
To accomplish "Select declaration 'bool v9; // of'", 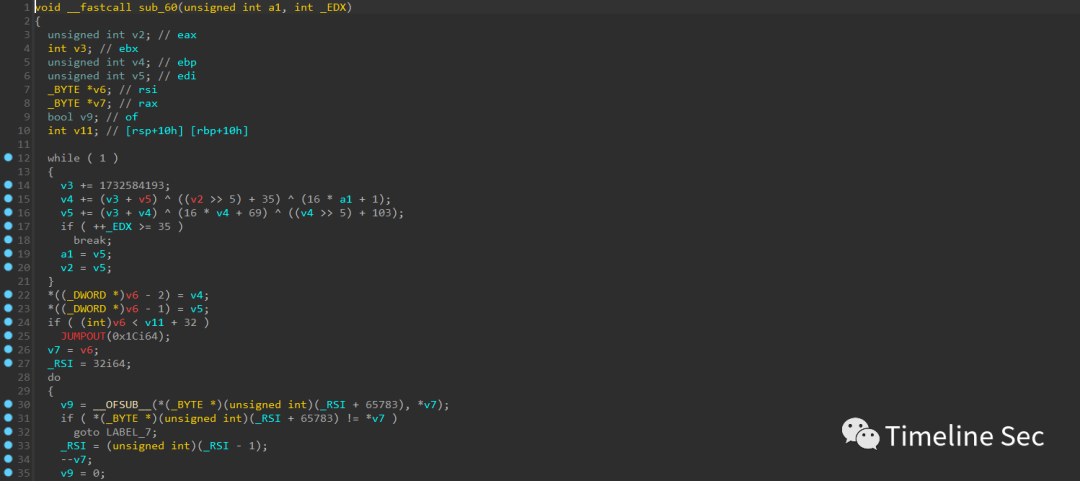I will [x=93, y=117].
